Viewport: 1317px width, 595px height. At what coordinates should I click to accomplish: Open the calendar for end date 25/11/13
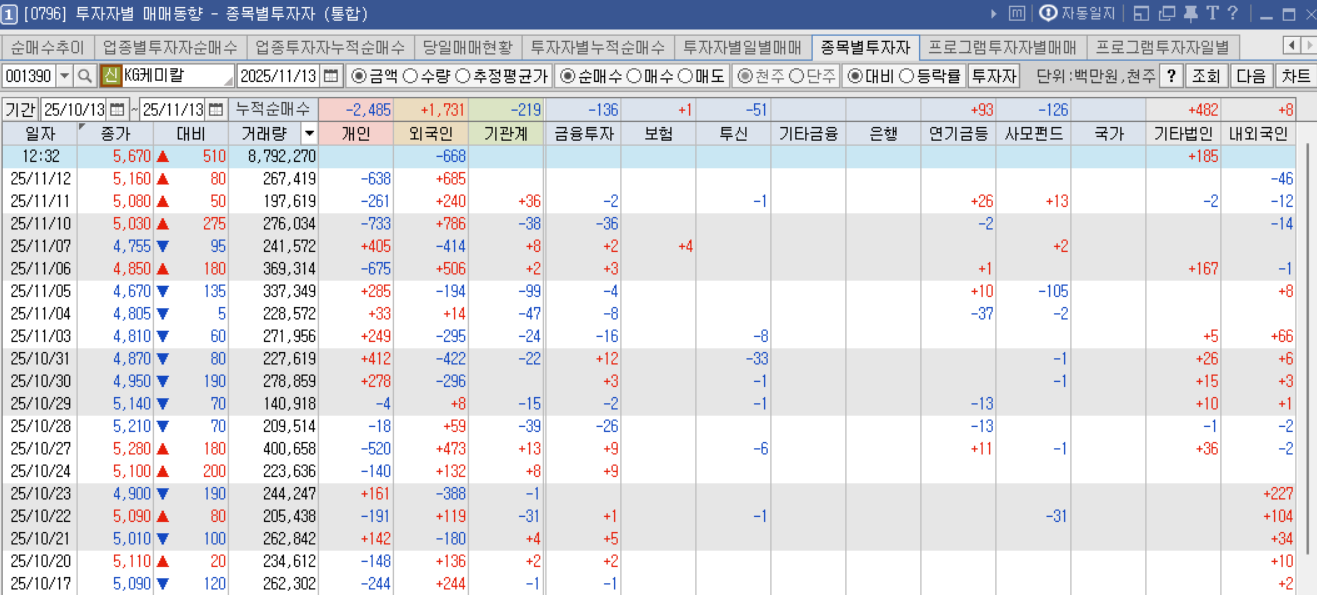tap(216, 110)
